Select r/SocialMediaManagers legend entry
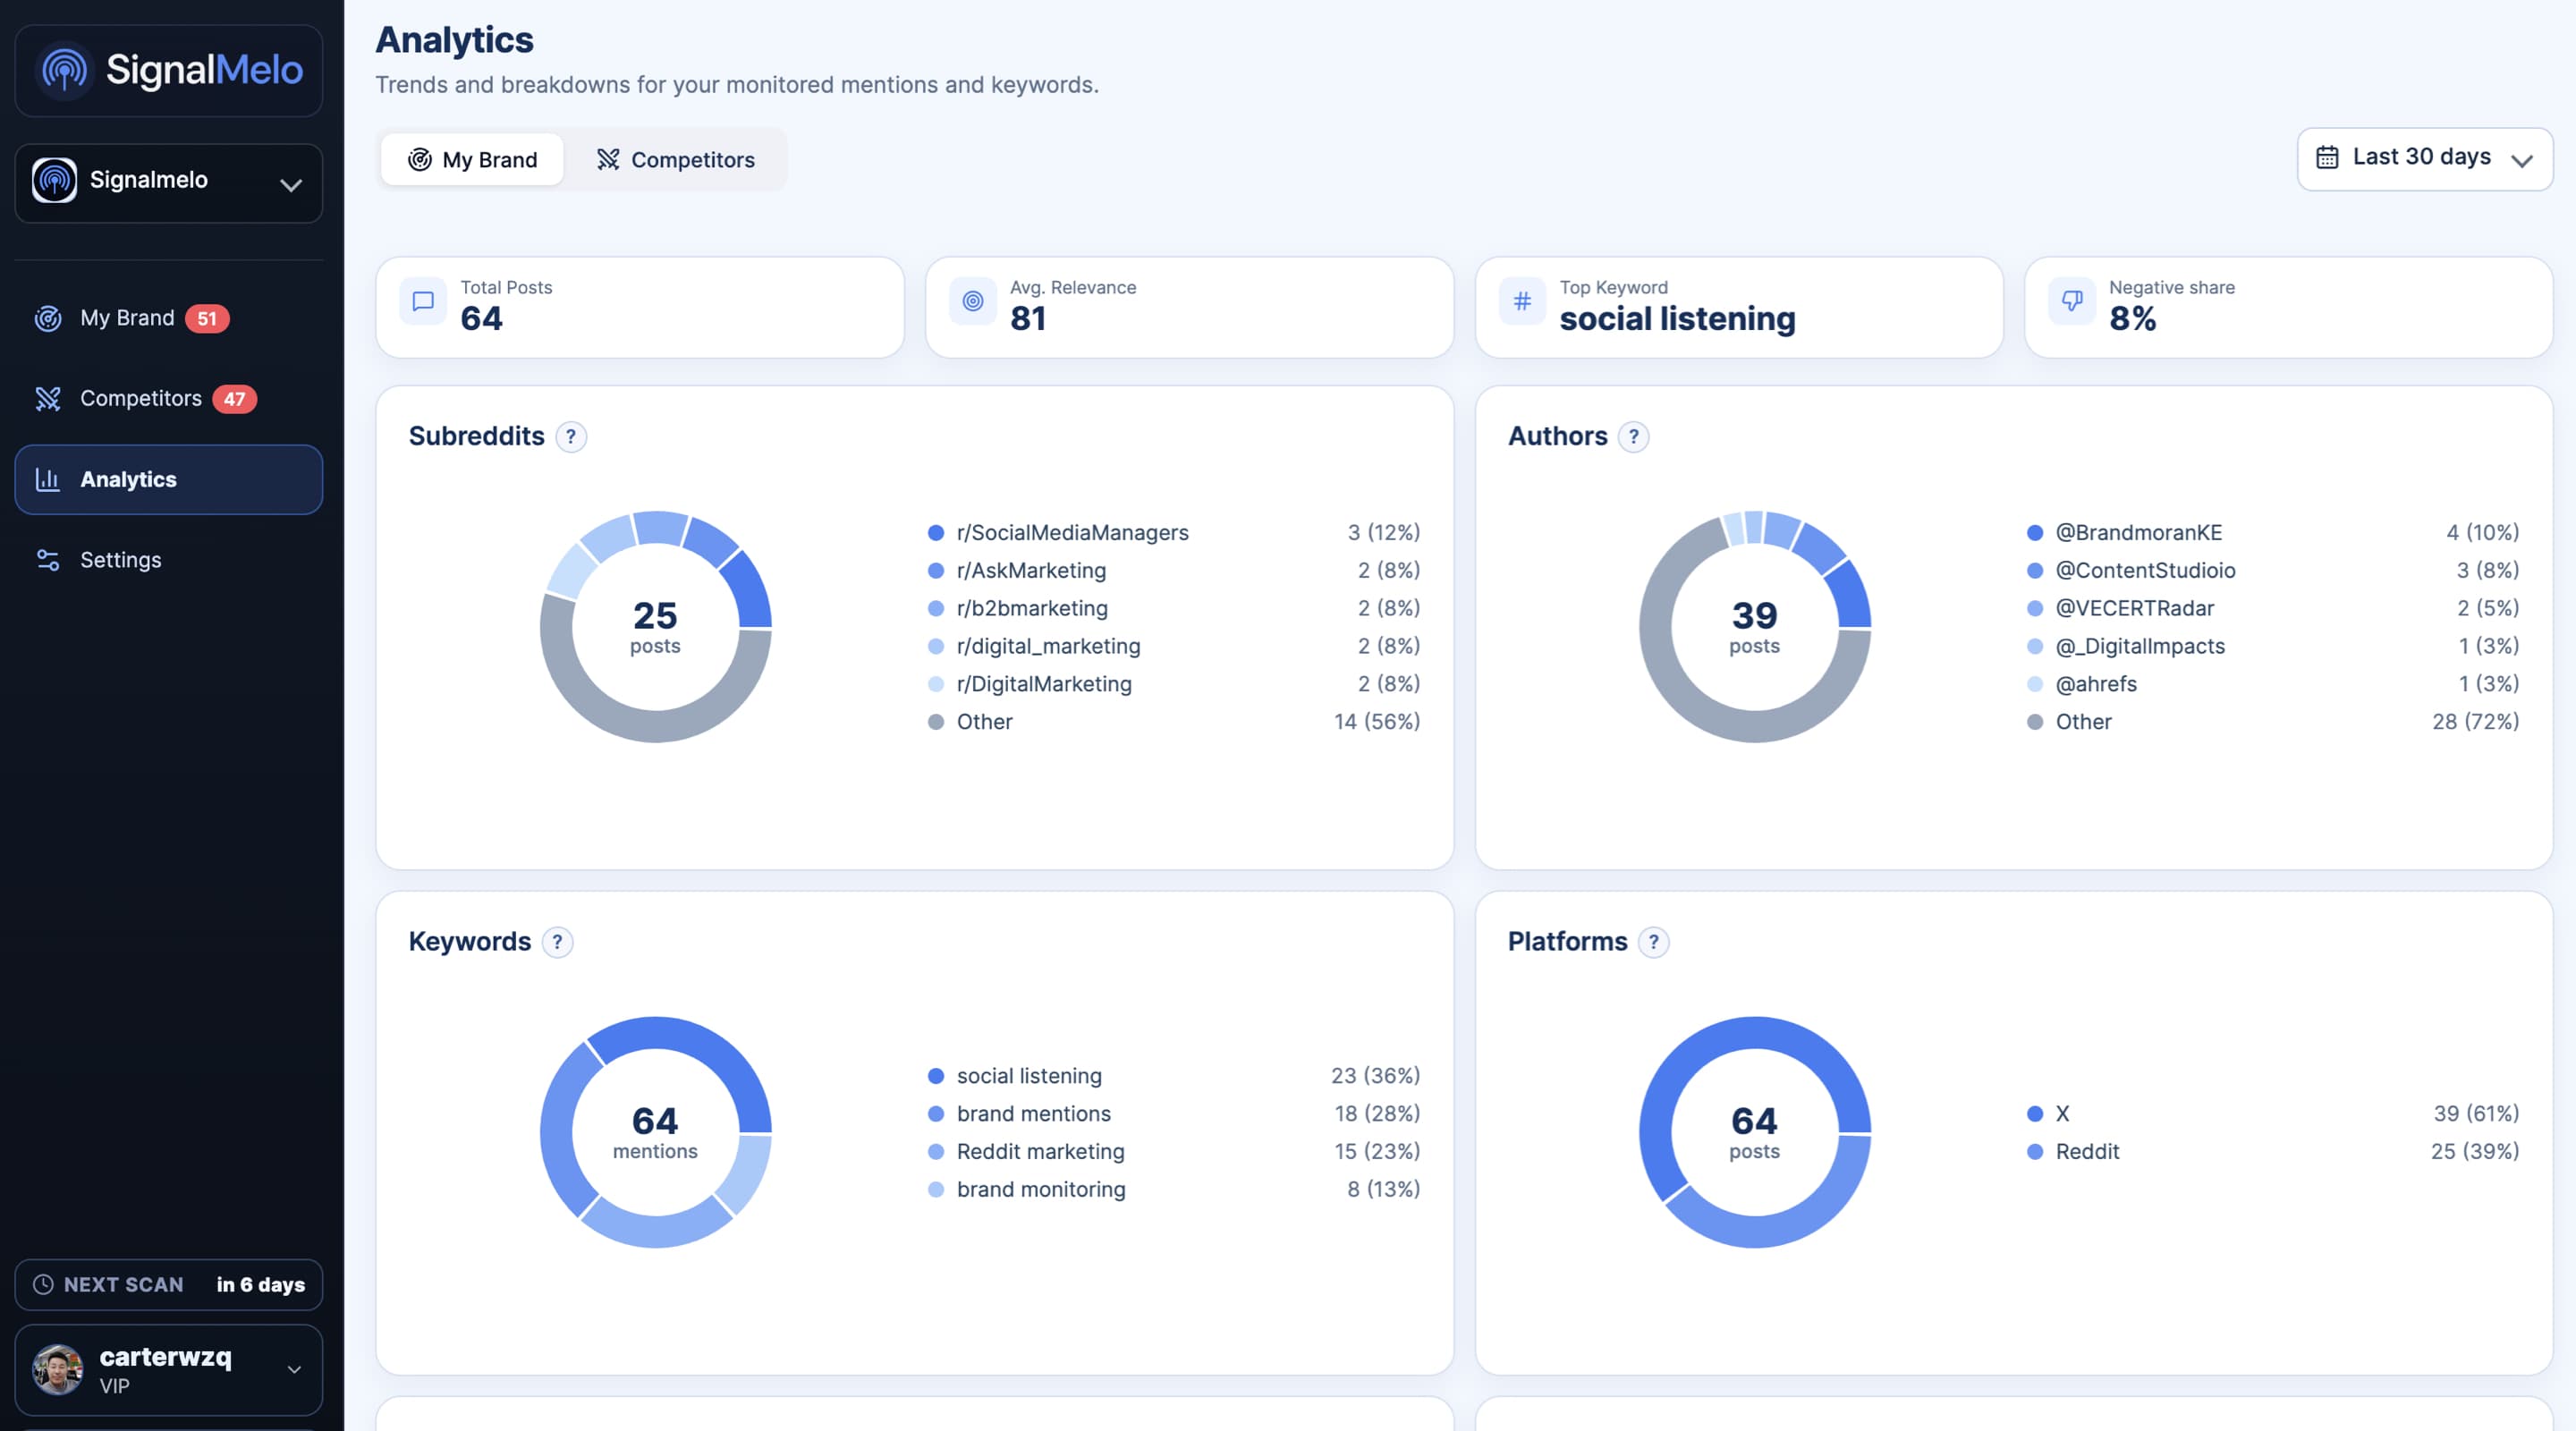This screenshot has height=1431, width=2576. click(1174, 532)
